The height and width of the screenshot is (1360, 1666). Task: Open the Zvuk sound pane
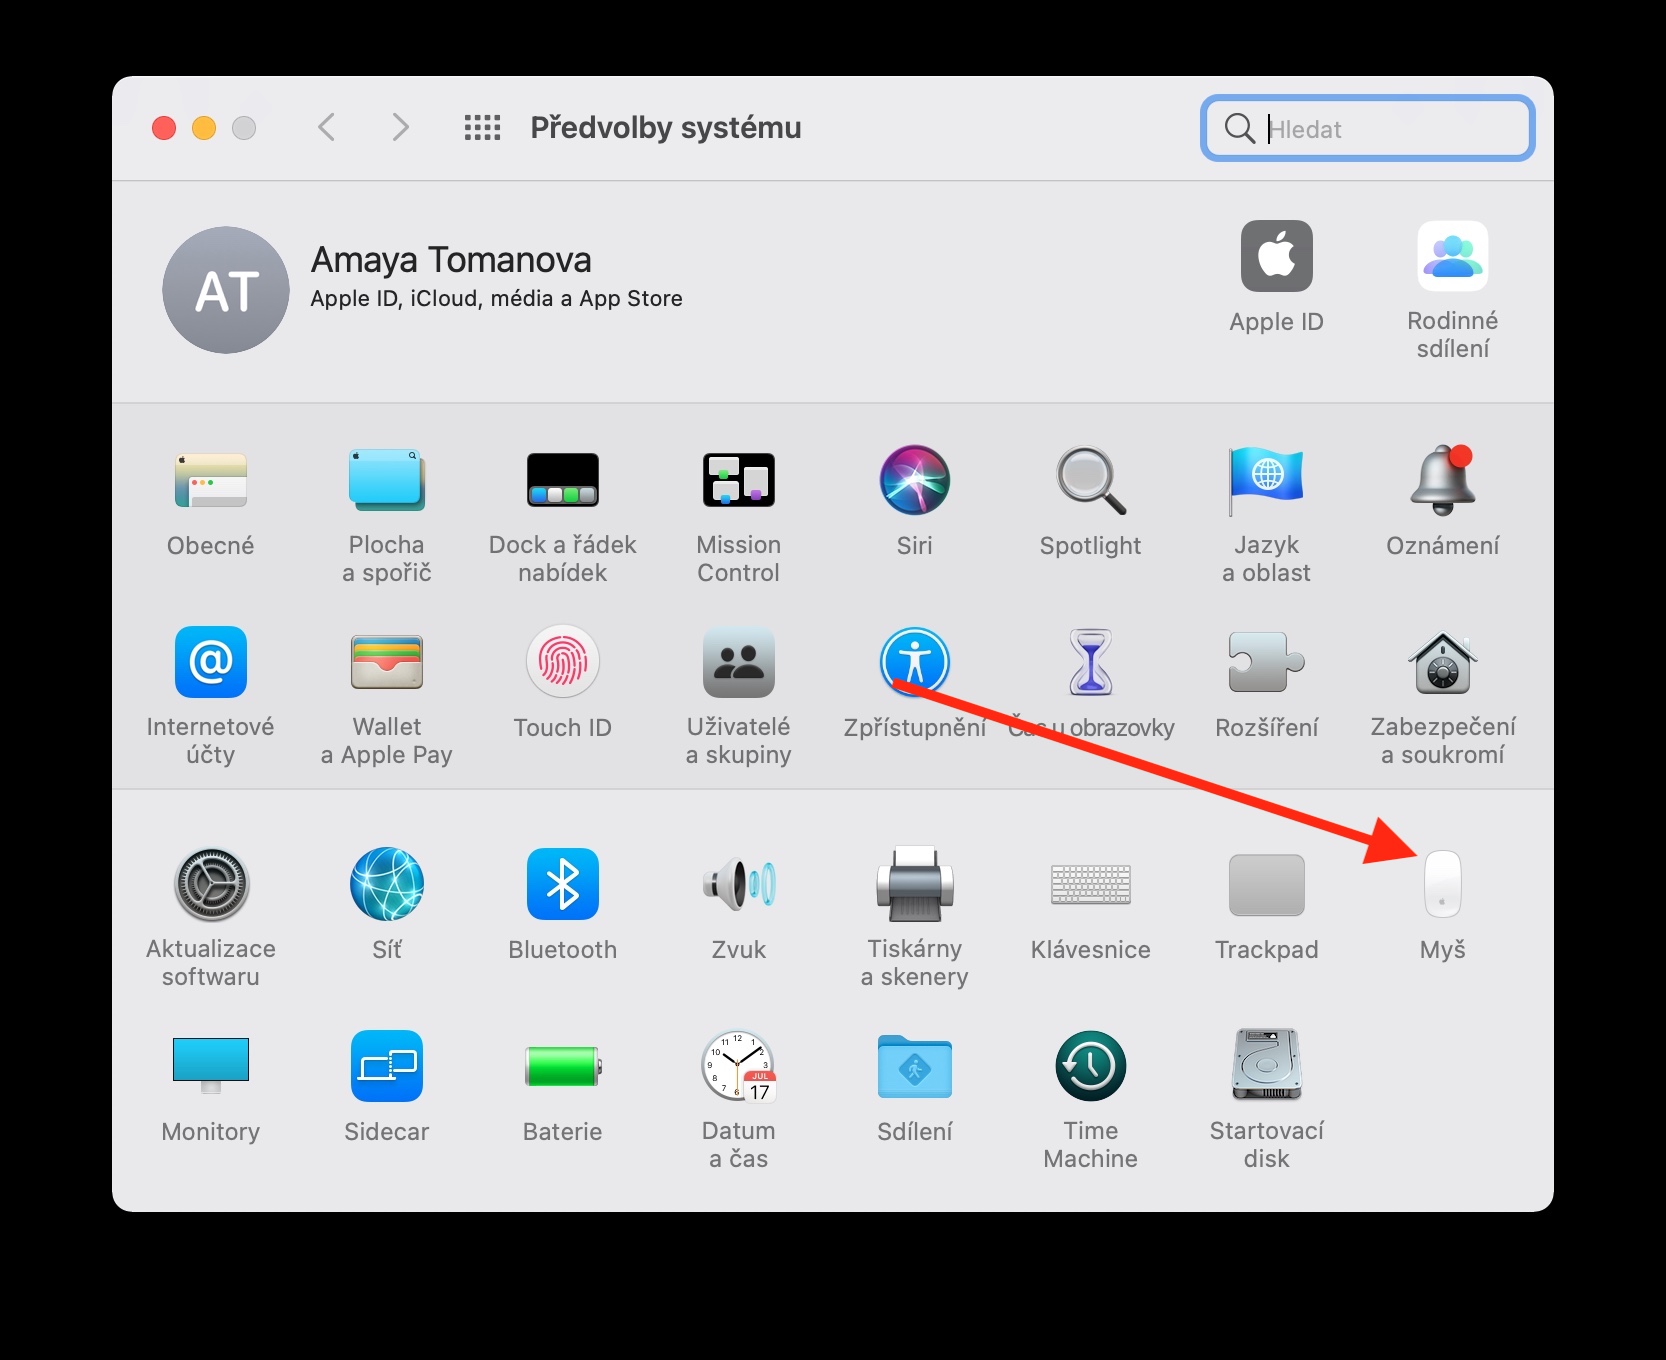click(739, 884)
